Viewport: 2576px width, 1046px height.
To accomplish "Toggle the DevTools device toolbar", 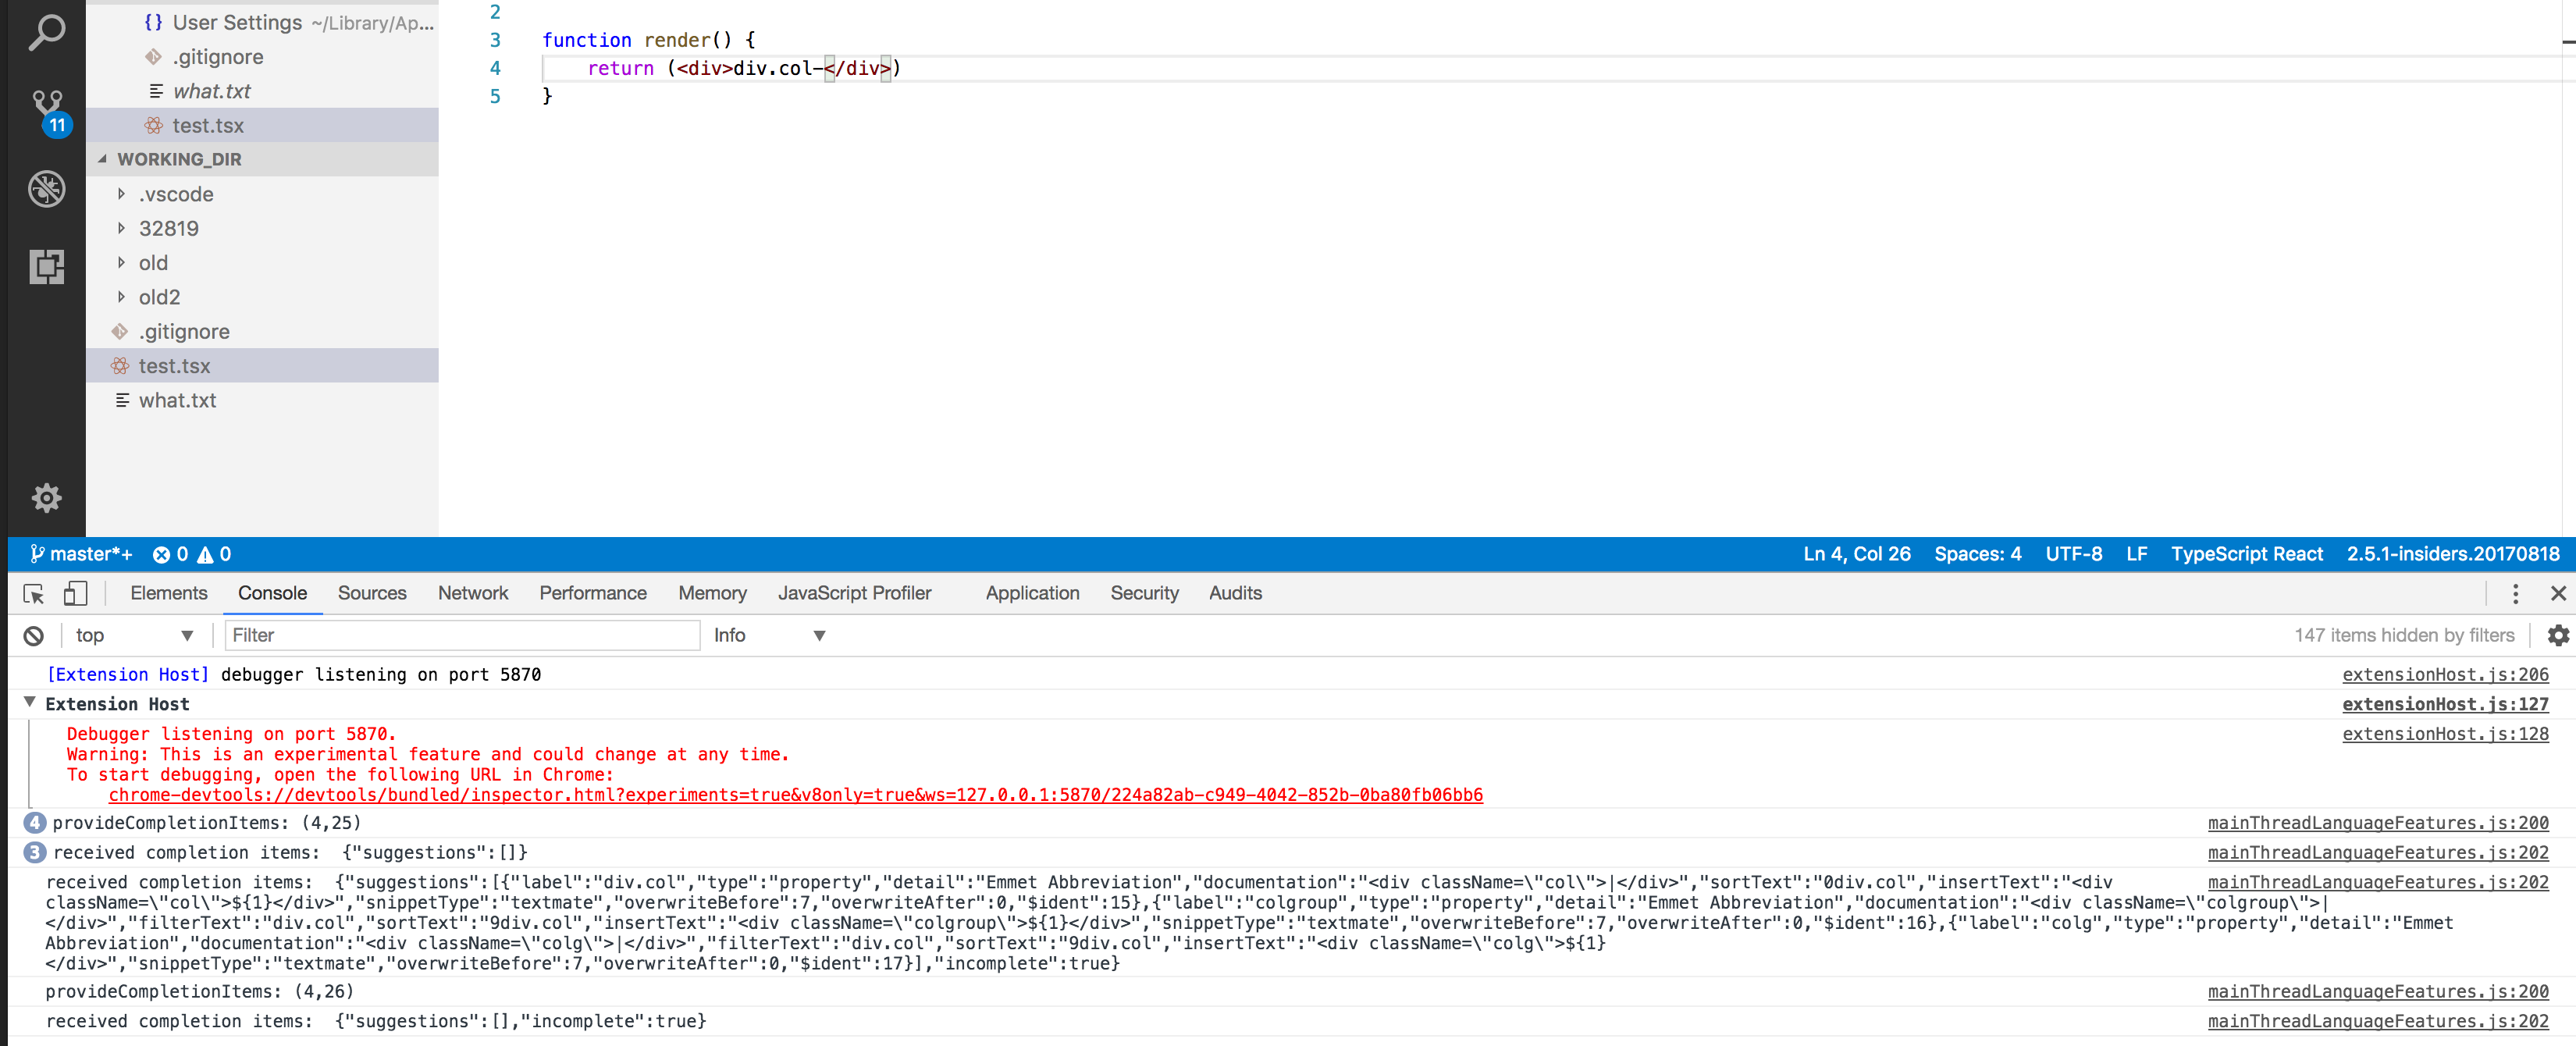I will pyautogui.click(x=75, y=593).
